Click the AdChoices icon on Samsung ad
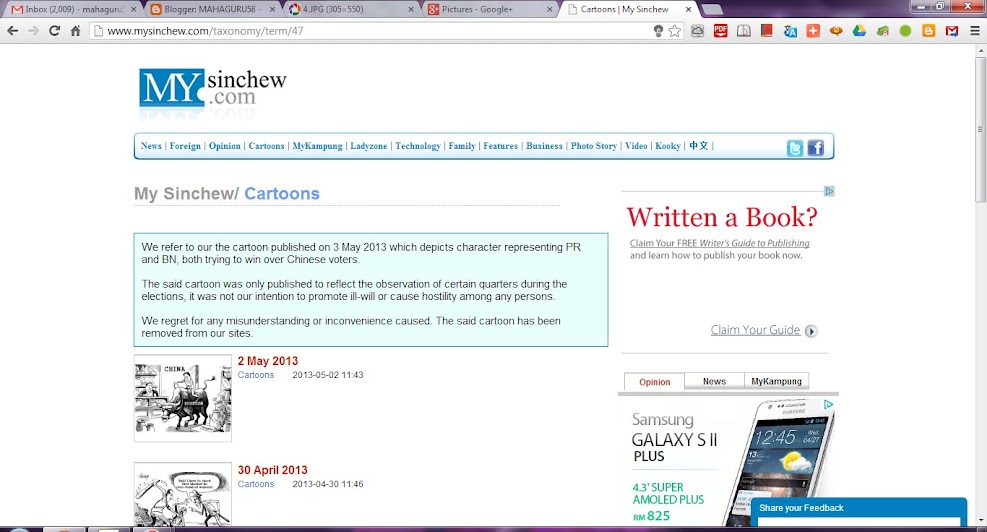 pyautogui.click(x=828, y=404)
